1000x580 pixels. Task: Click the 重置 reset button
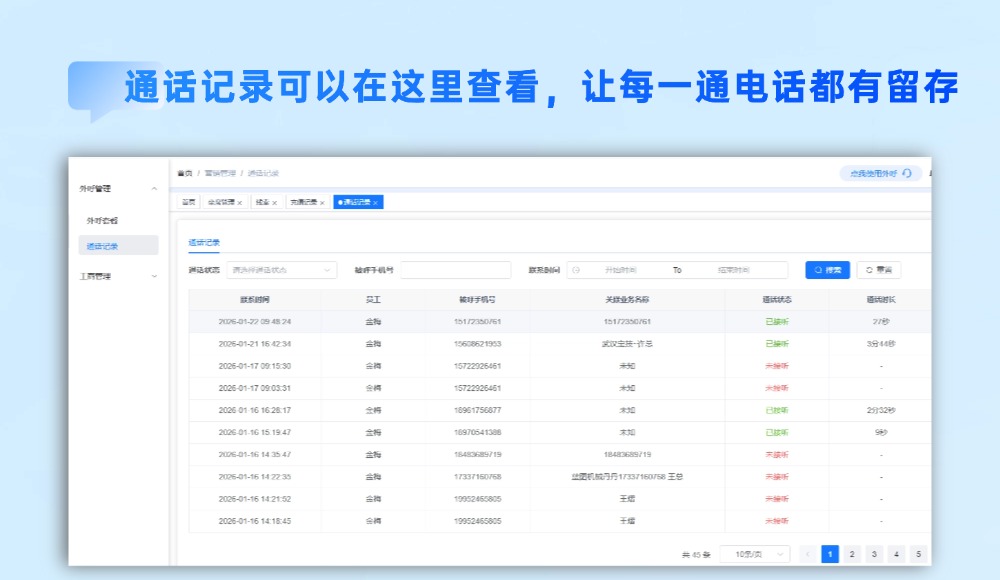point(879,270)
